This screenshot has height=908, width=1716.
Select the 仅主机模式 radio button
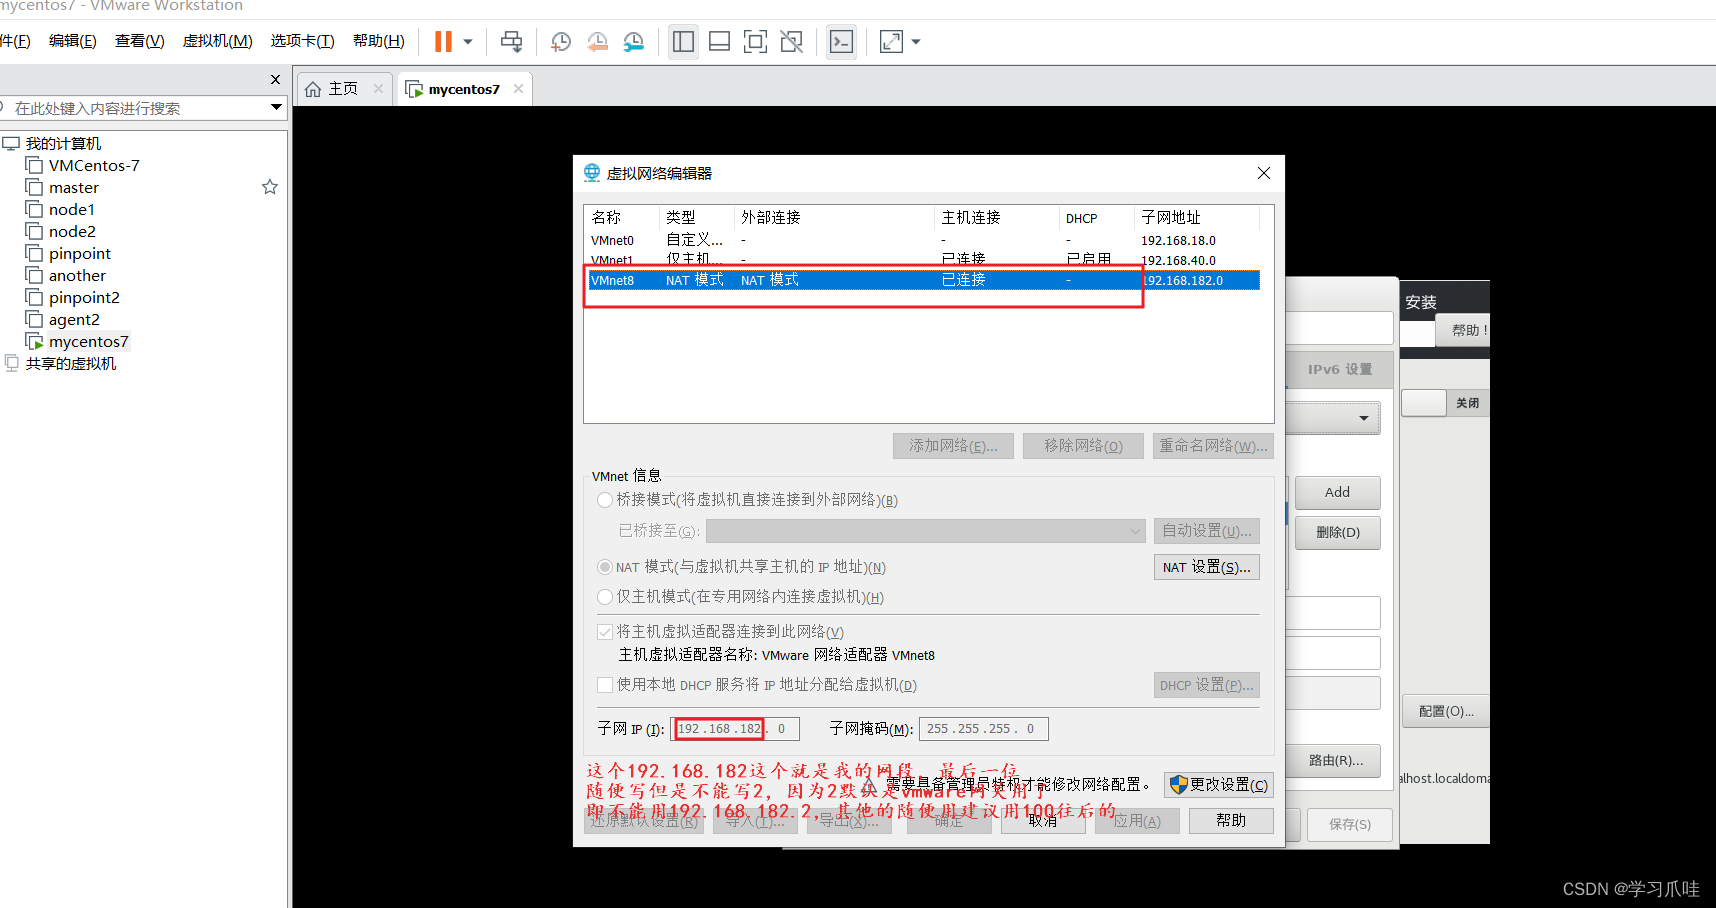(605, 597)
